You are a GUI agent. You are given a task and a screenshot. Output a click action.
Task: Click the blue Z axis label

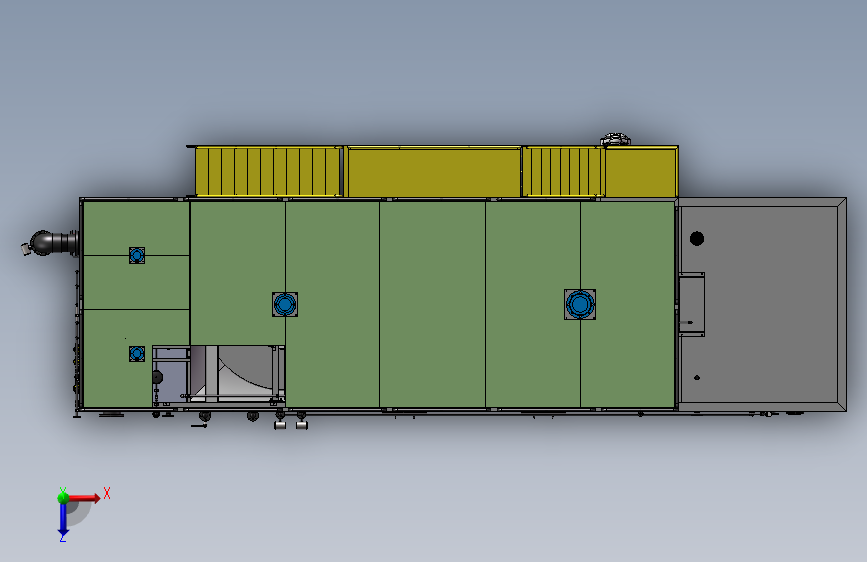(63, 537)
